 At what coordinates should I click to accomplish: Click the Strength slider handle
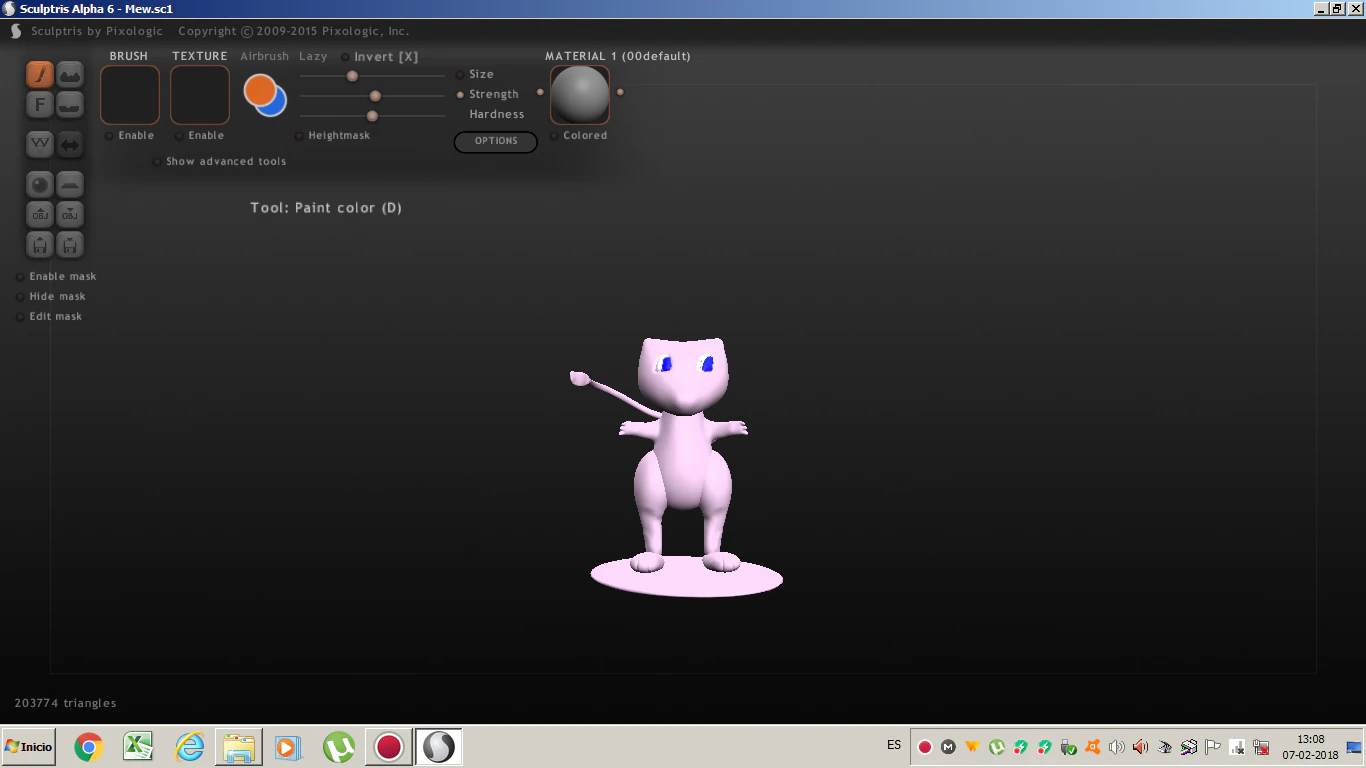375,96
